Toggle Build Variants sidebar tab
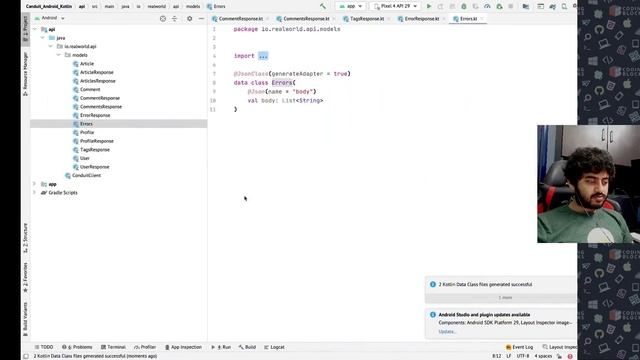 click(25, 319)
